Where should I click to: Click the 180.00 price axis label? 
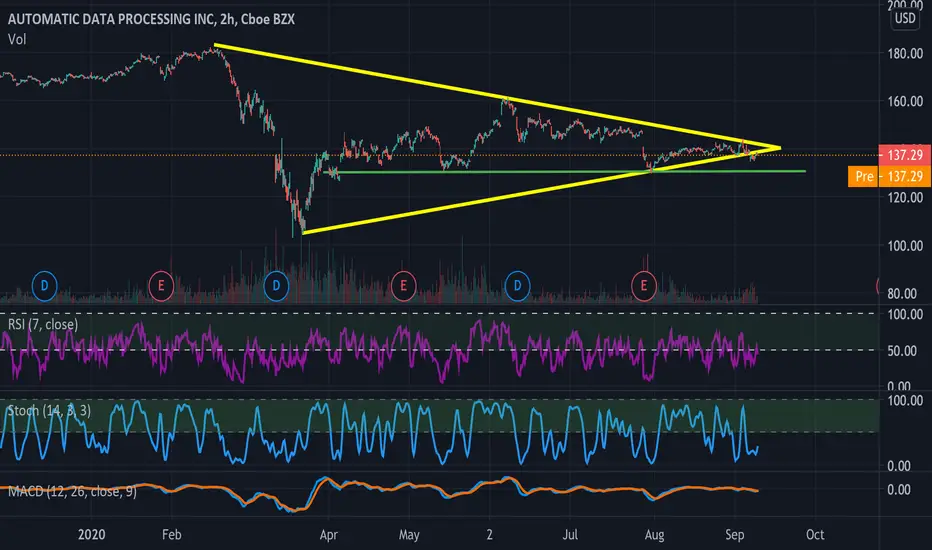click(905, 54)
